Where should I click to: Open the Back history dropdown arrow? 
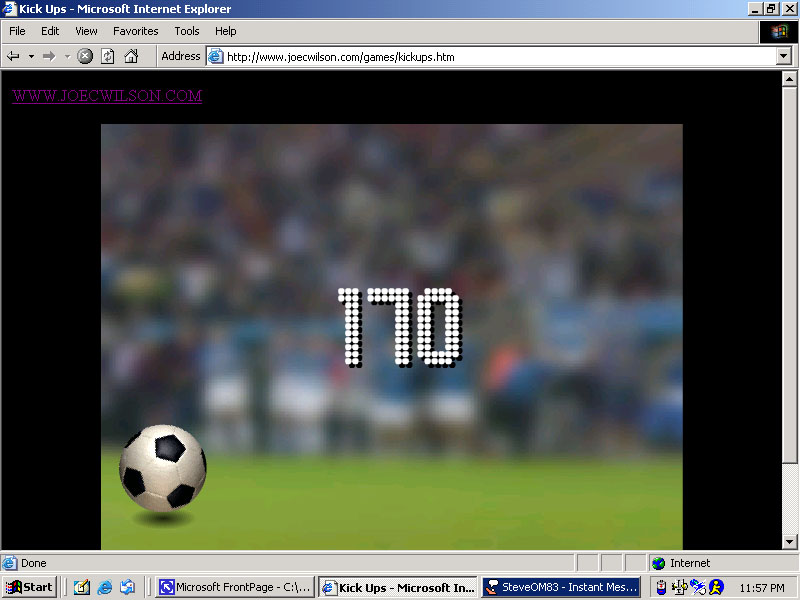[31, 57]
